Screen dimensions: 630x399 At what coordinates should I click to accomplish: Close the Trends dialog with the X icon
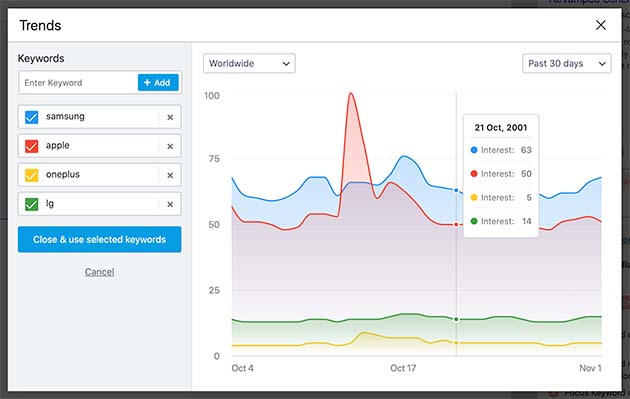click(x=601, y=25)
